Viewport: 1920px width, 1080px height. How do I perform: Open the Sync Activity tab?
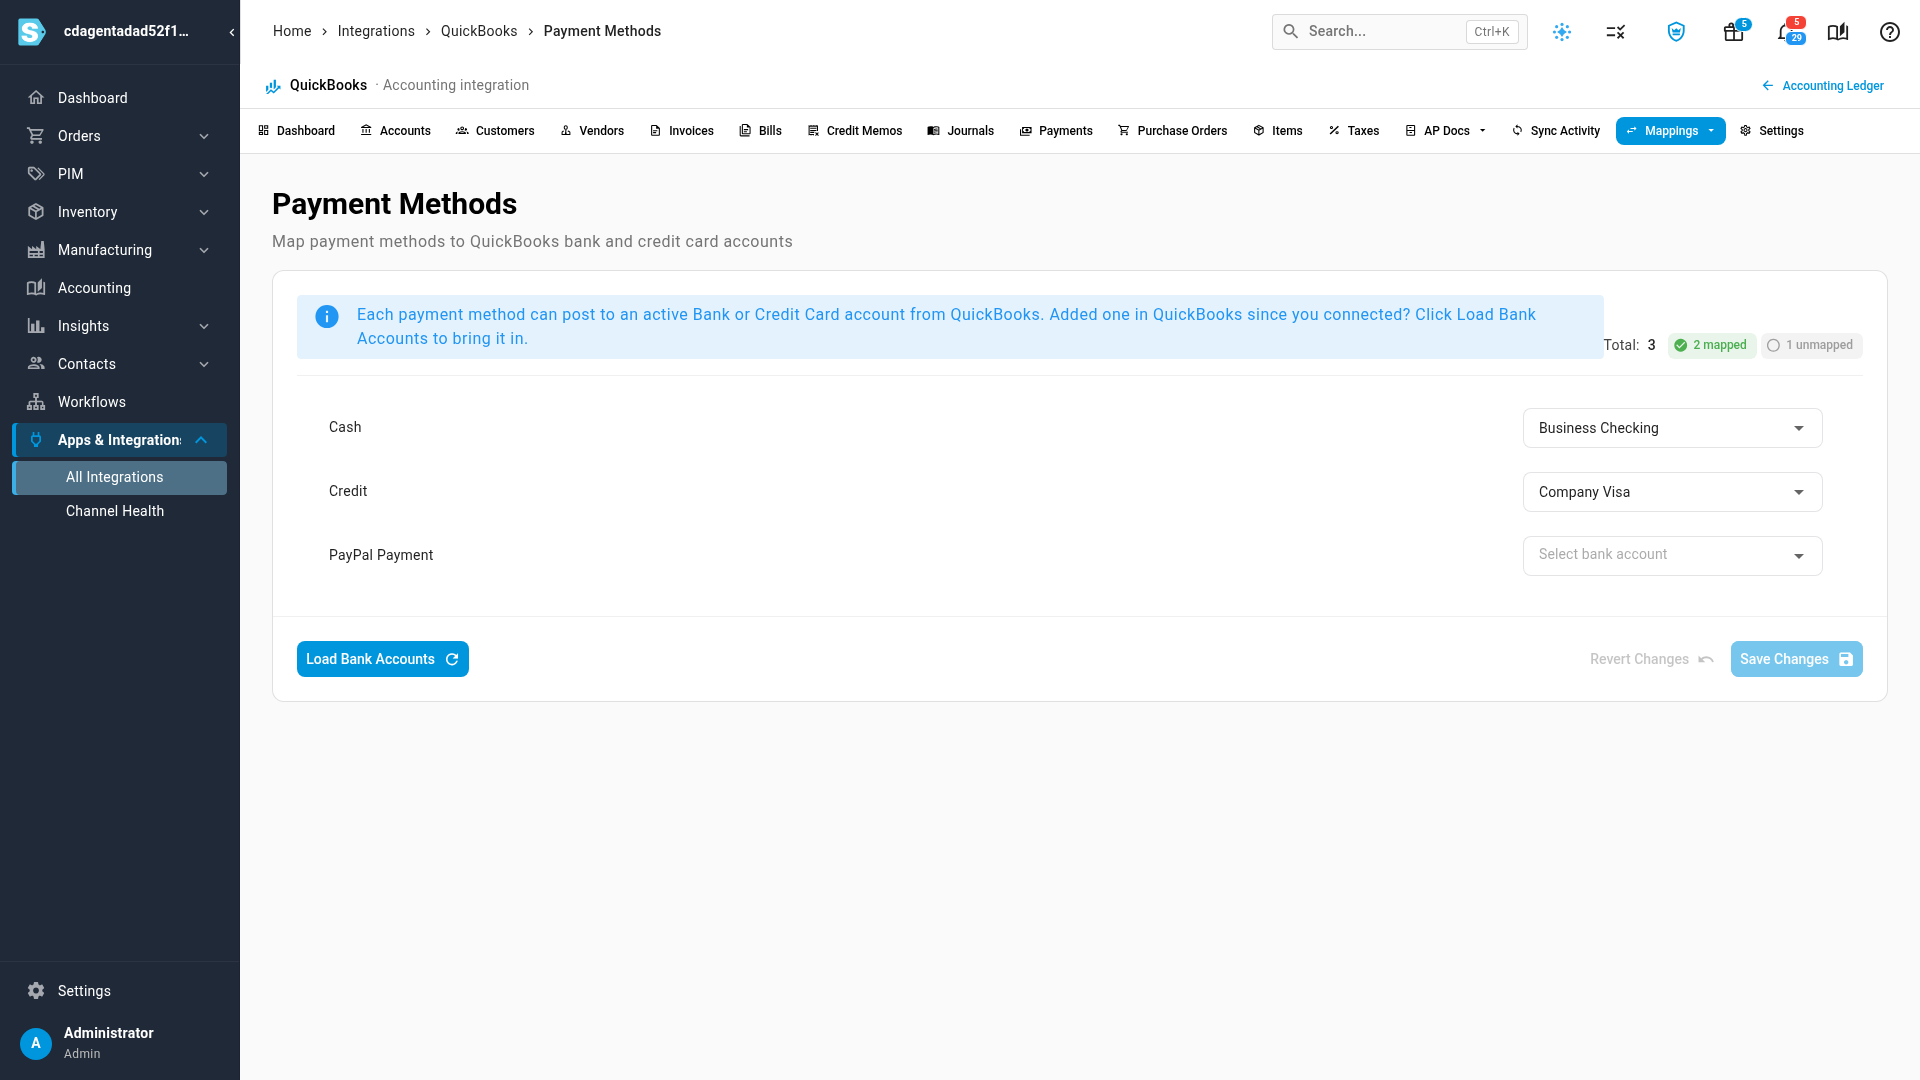pyautogui.click(x=1555, y=131)
